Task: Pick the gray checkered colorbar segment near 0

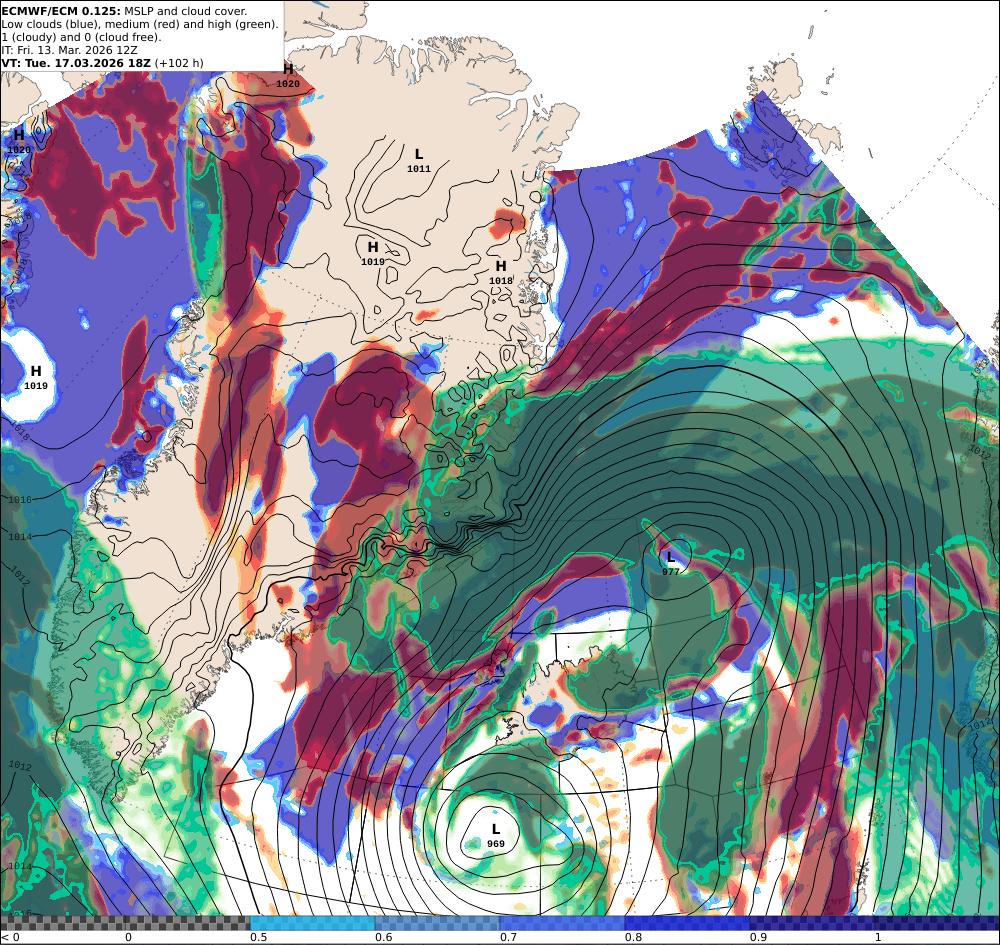Action: [x=126, y=923]
